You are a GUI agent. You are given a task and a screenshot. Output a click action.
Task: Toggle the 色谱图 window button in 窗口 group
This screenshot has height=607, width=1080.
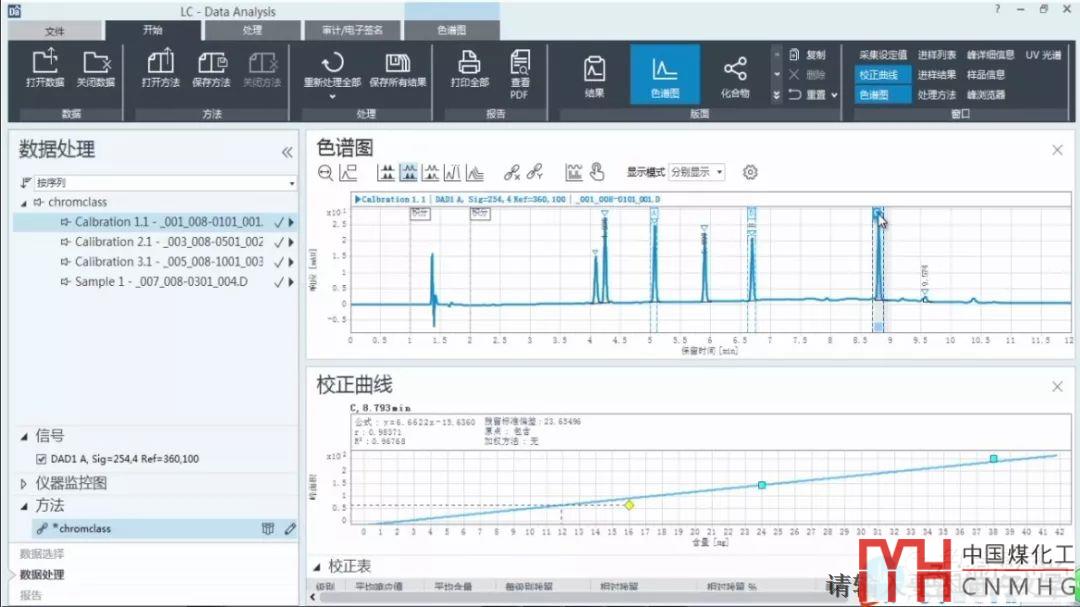point(875,95)
